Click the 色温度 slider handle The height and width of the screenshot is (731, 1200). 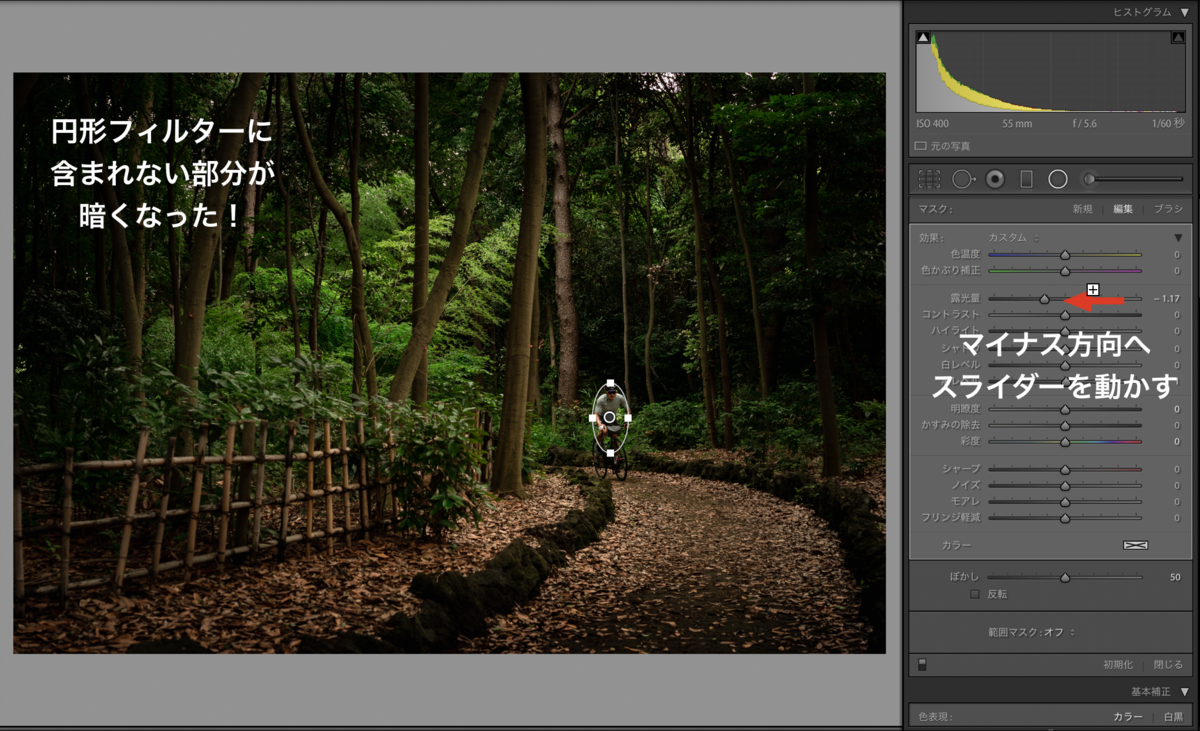tap(1065, 255)
